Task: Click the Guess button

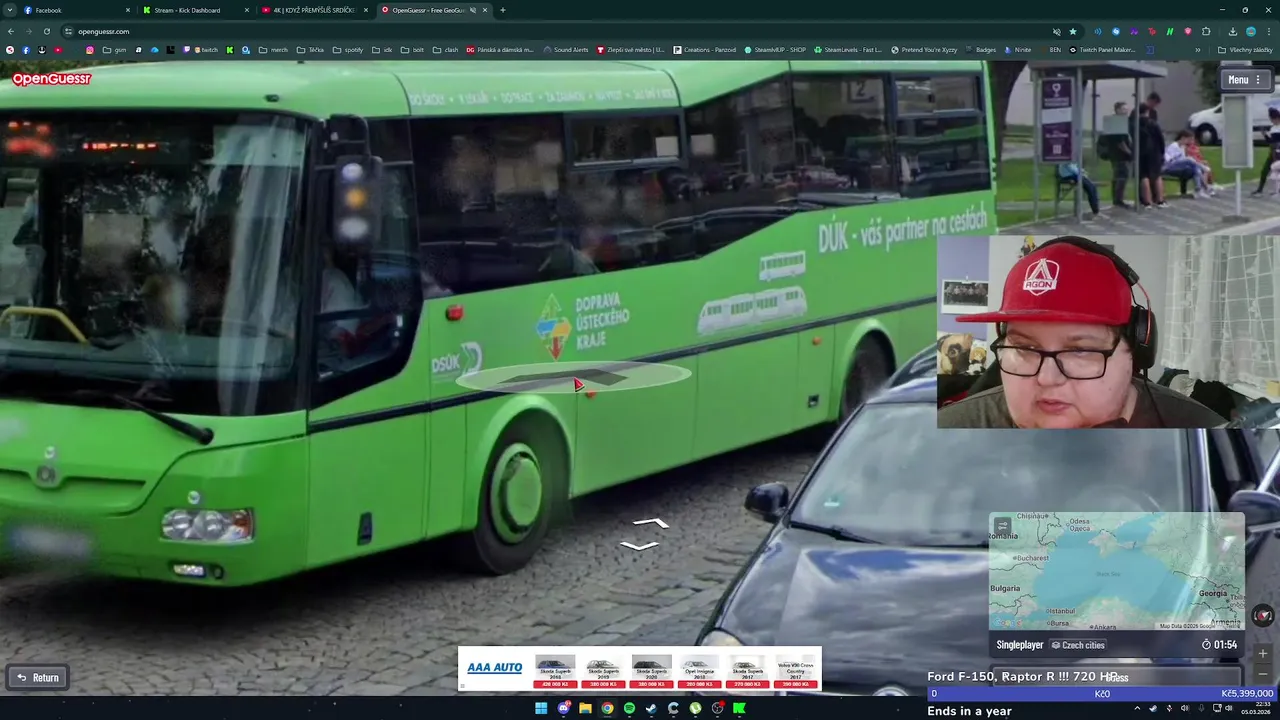Action: [x=1116, y=677]
